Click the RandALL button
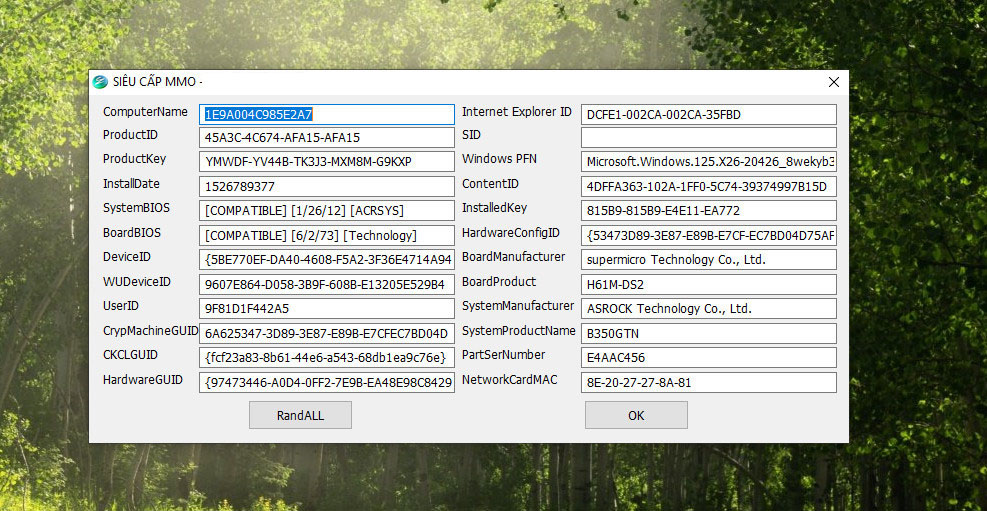Viewport: 987px width, 511px height. pyautogui.click(x=300, y=415)
